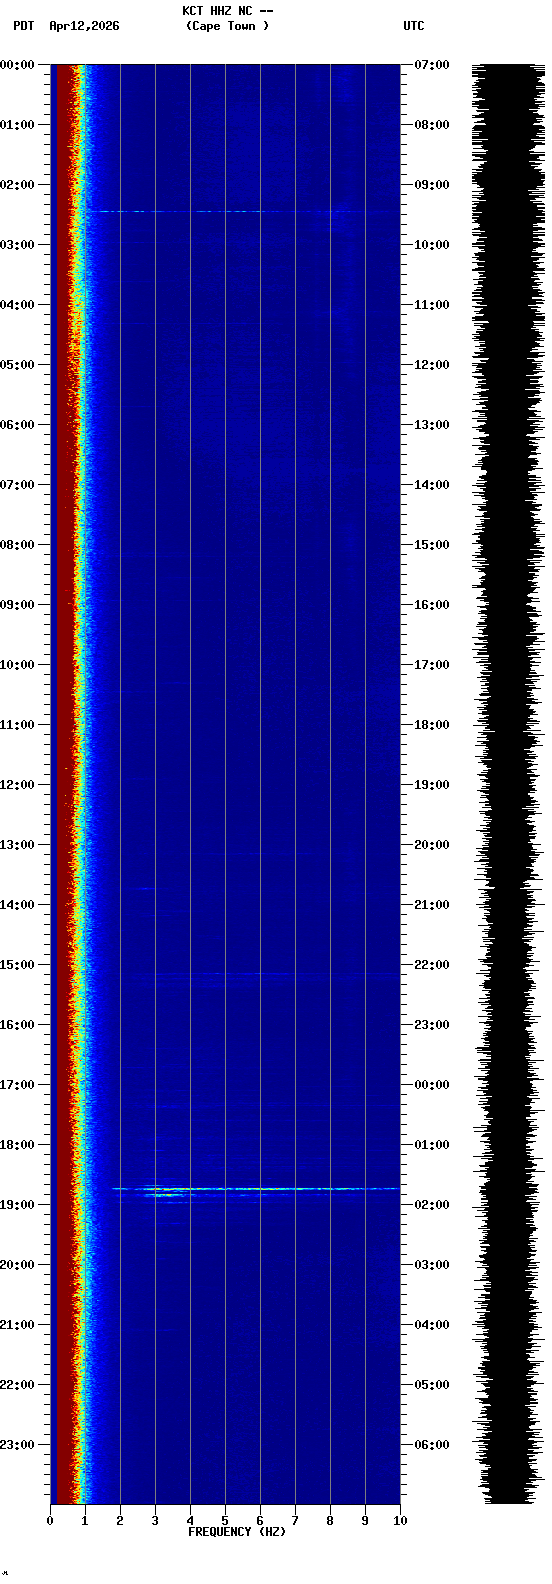
Task: Click the 19:00 UTC time label
Action: tap(431, 785)
